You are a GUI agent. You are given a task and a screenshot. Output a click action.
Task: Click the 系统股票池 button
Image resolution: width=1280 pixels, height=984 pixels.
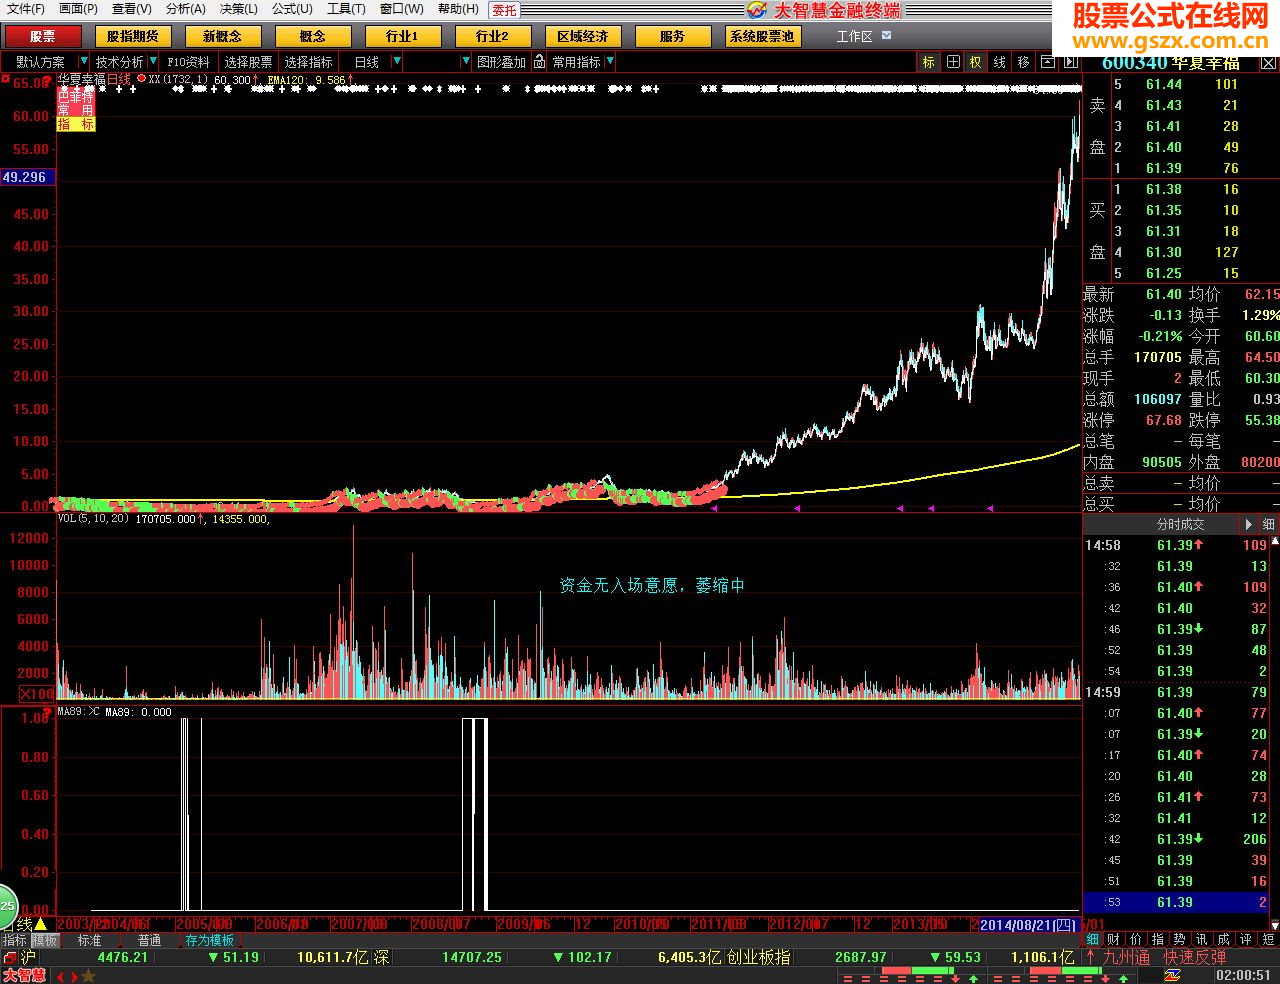tap(761, 36)
